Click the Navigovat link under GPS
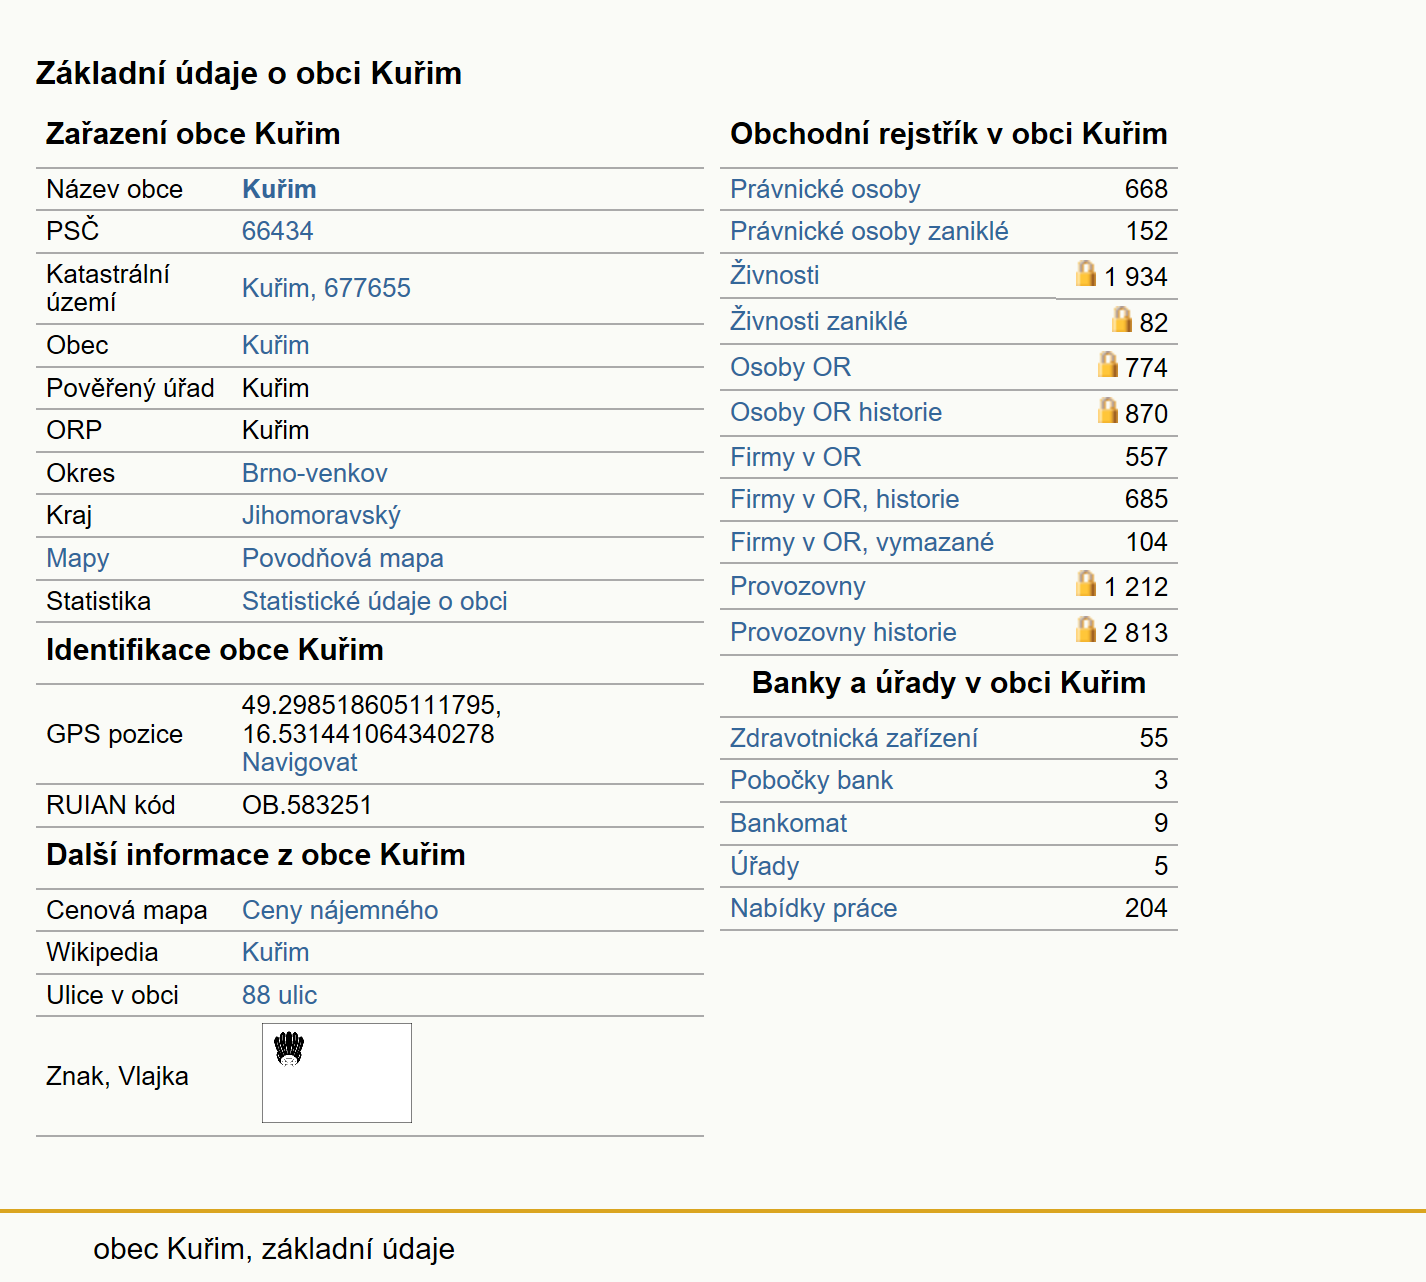The image size is (1426, 1282). pos(300,762)
